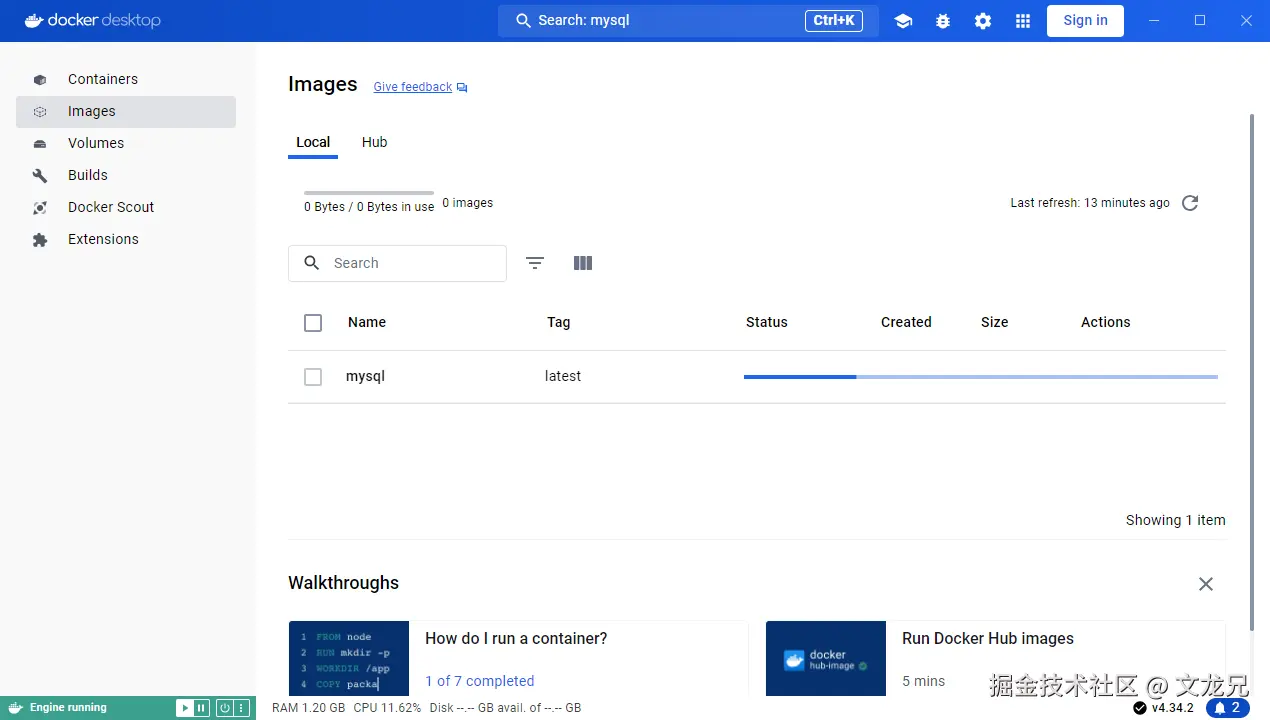Sort by the Status column header

767,322
